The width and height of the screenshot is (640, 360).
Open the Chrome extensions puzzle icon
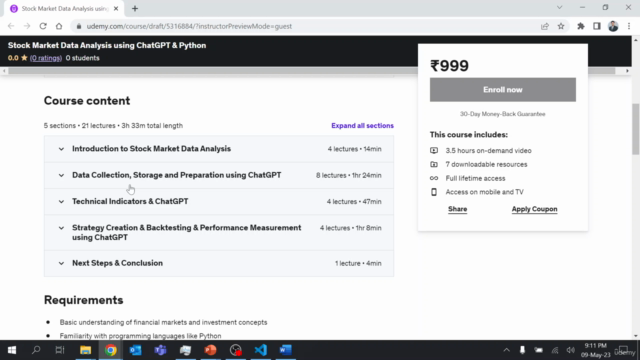(x=581, y=26)
